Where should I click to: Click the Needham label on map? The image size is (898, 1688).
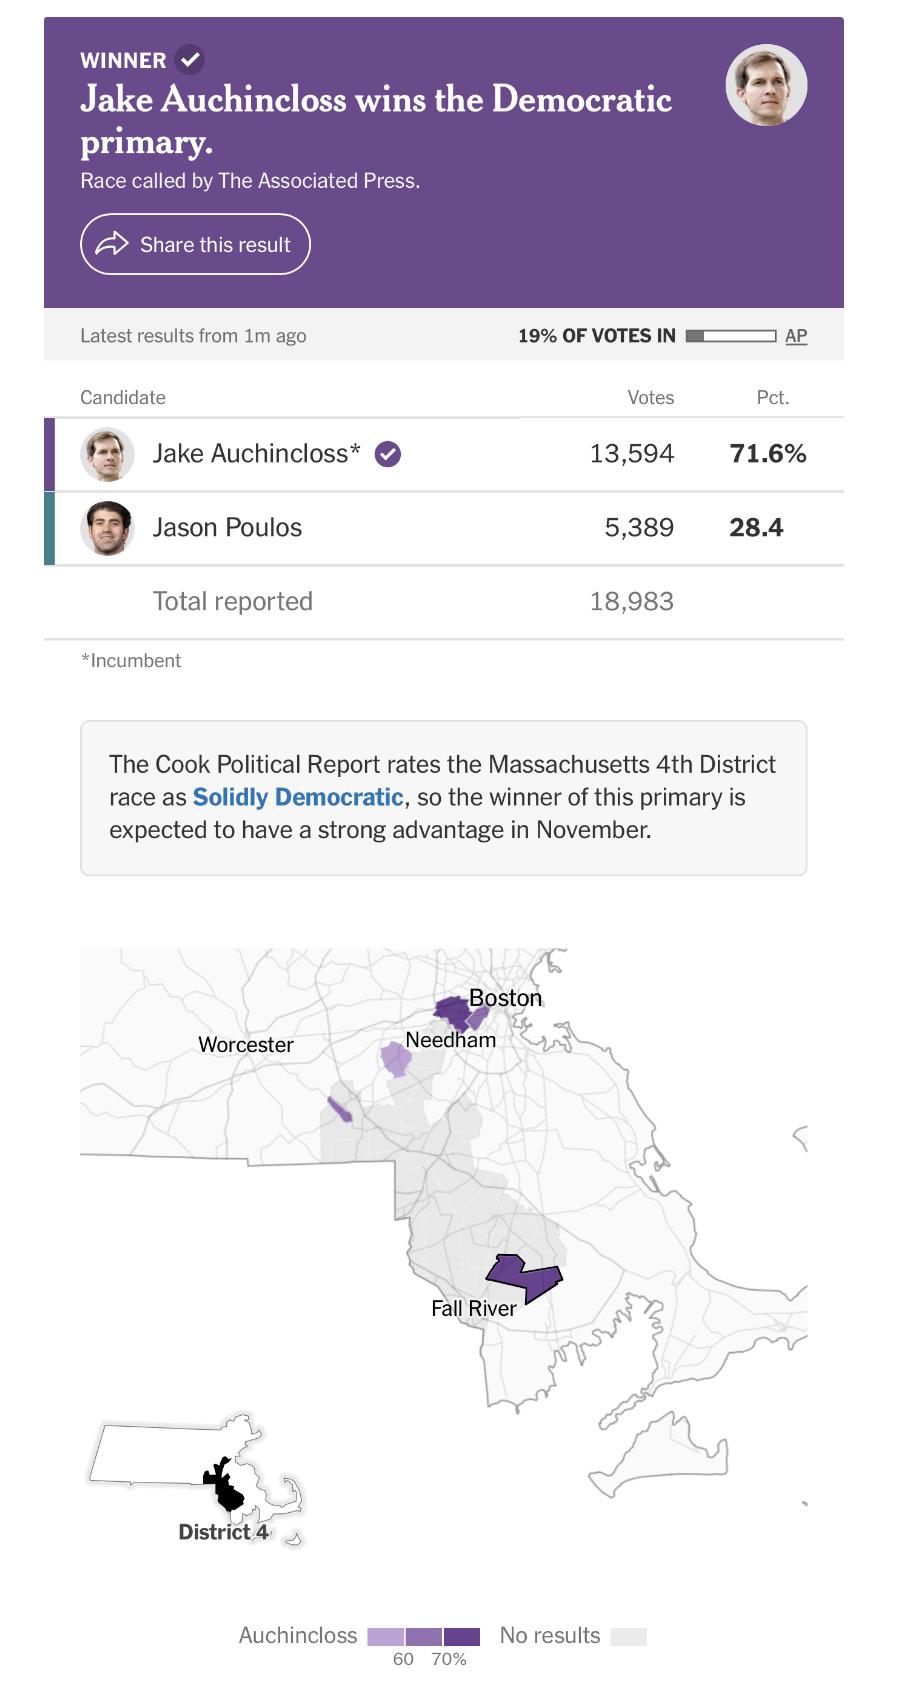(x=451, y=1040)
